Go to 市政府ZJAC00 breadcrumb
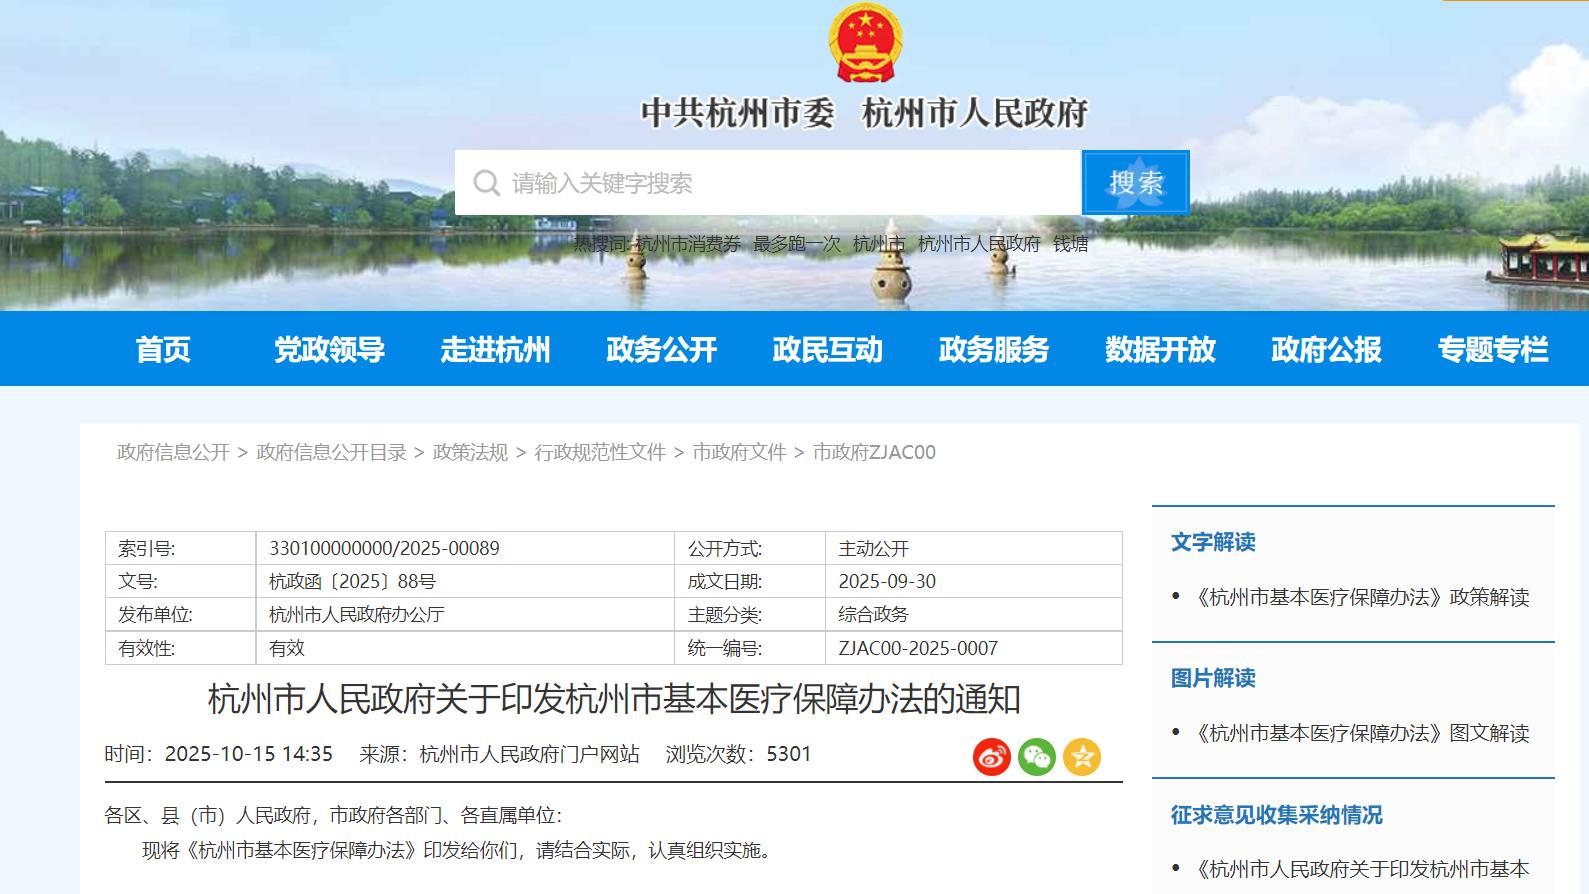Viewport: 1589px width, 894px height. [874, 452]
